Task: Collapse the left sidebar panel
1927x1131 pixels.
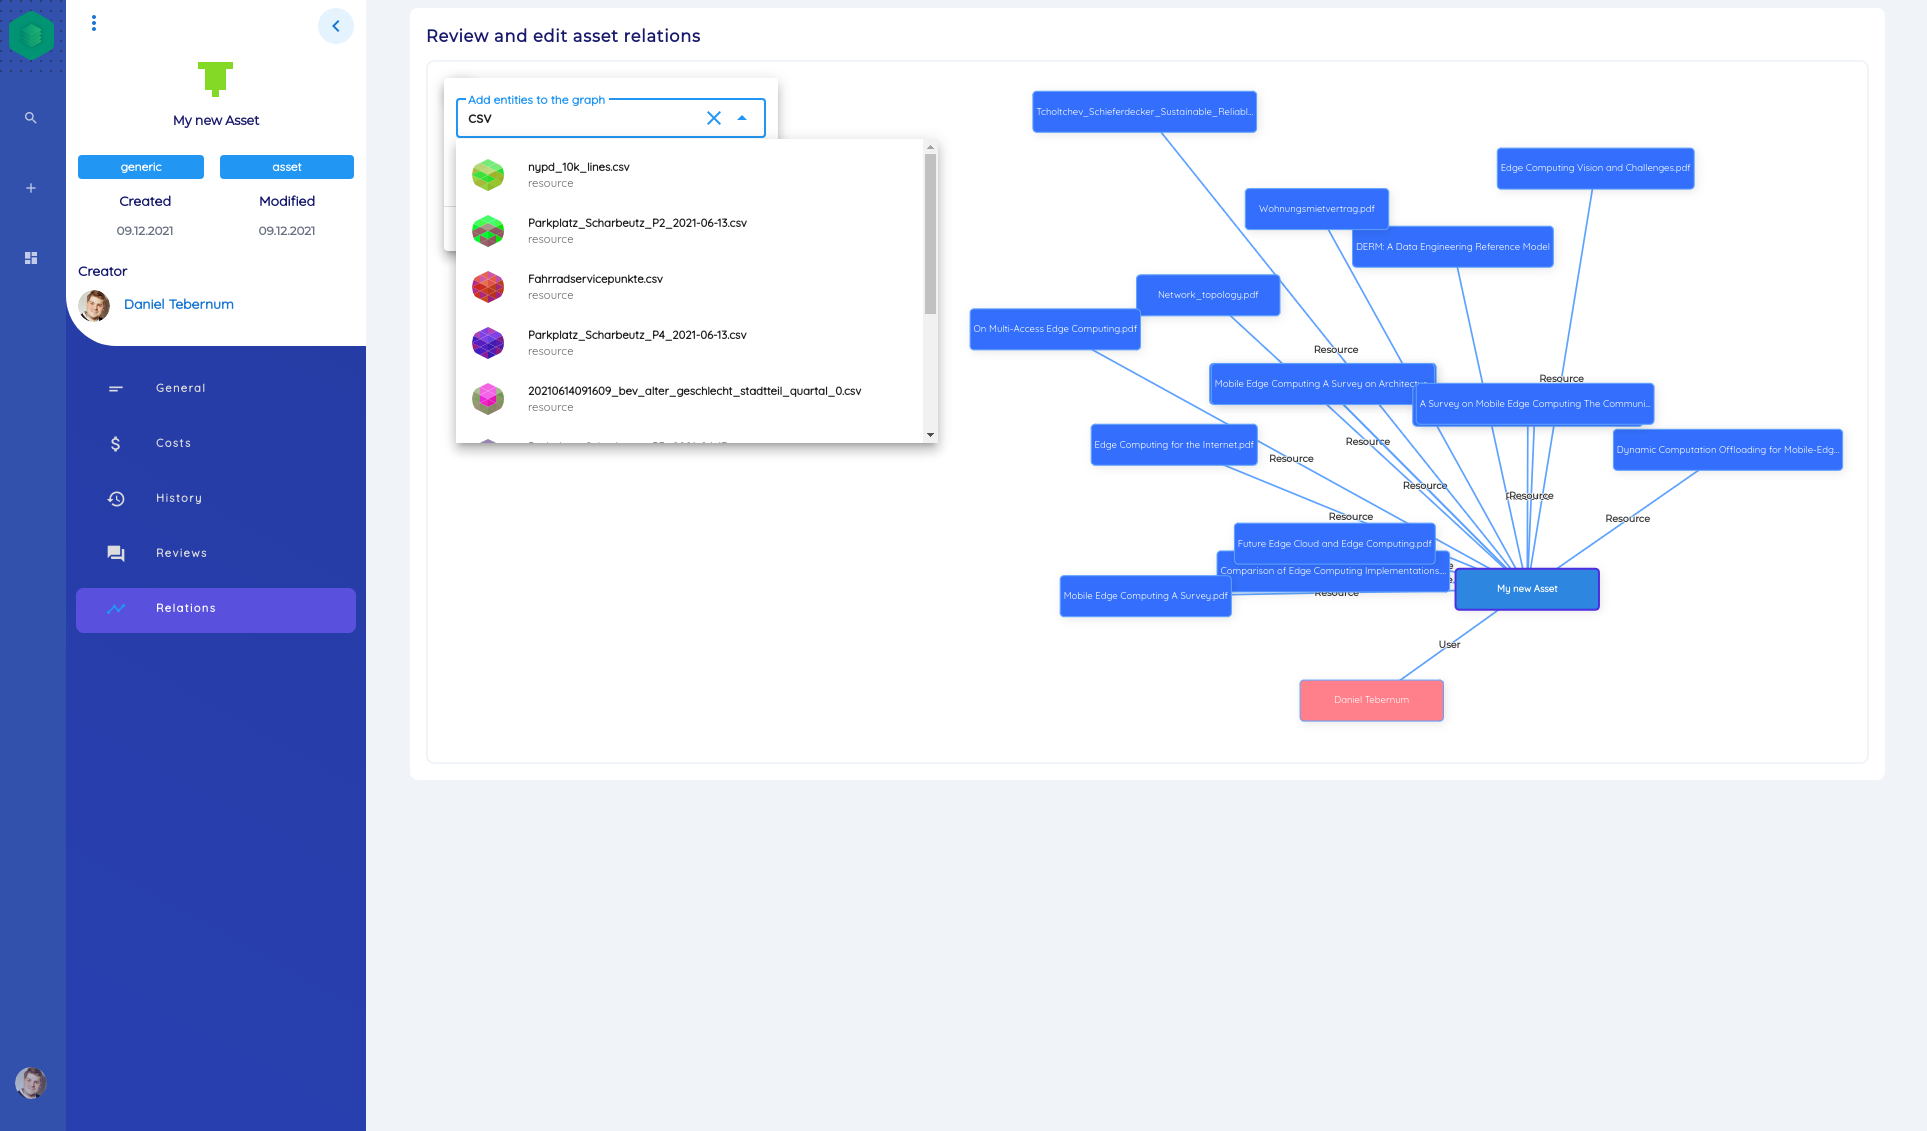Action: [336, 24]
